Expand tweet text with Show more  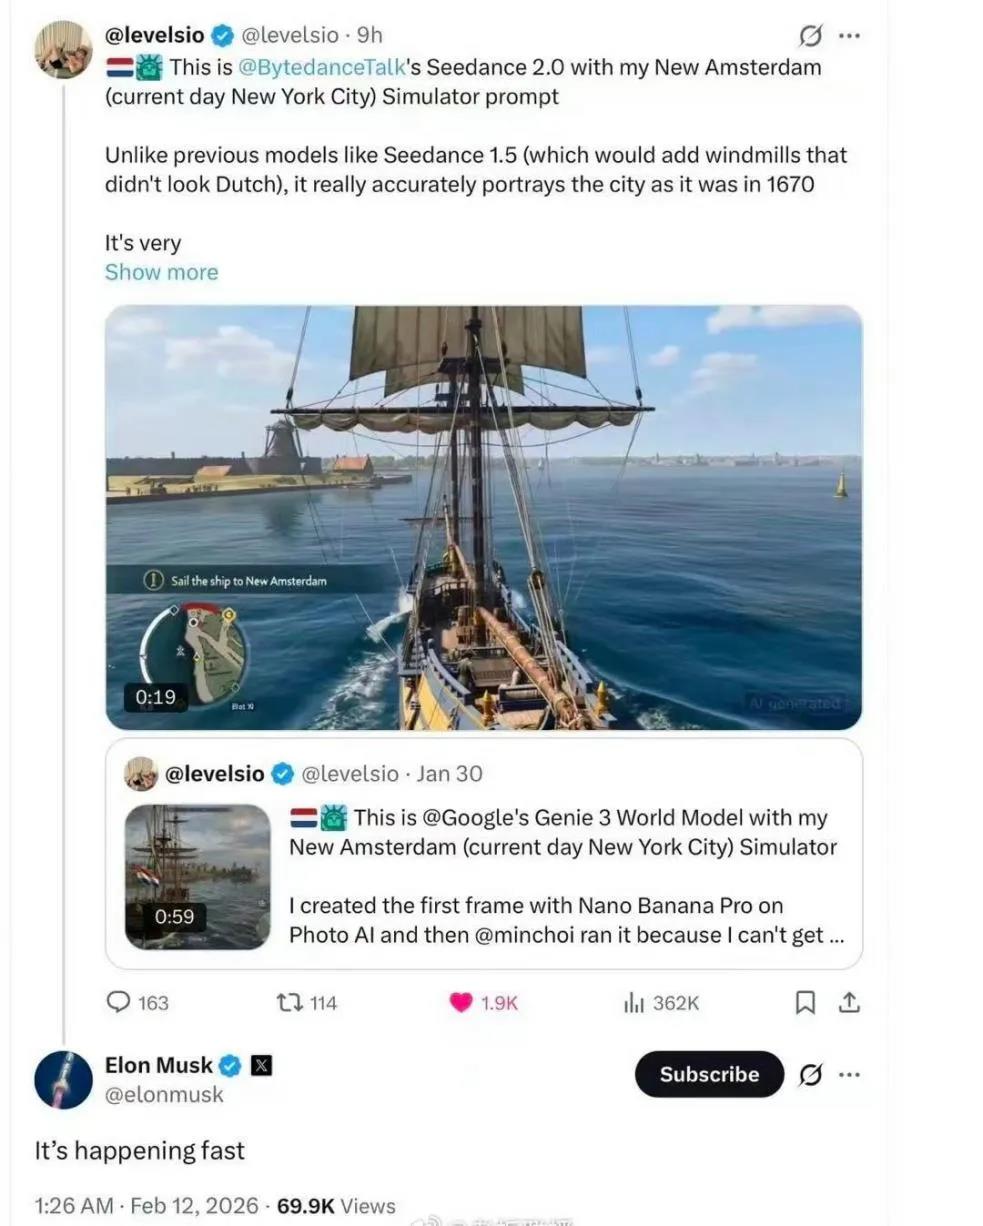coord(161,272)
